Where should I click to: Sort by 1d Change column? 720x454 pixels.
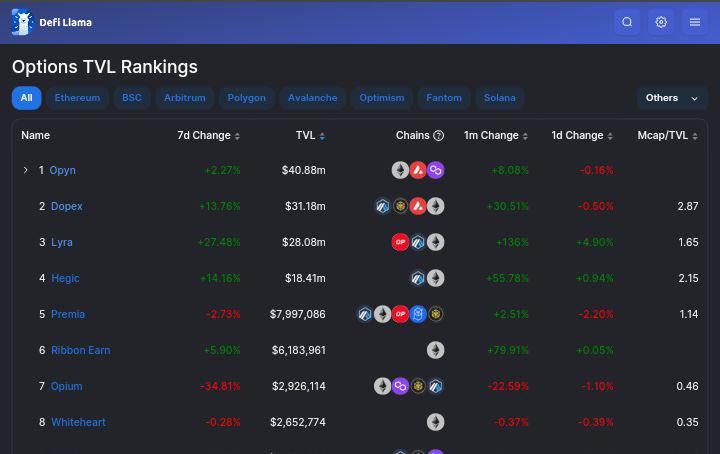(x=582, y=135)
